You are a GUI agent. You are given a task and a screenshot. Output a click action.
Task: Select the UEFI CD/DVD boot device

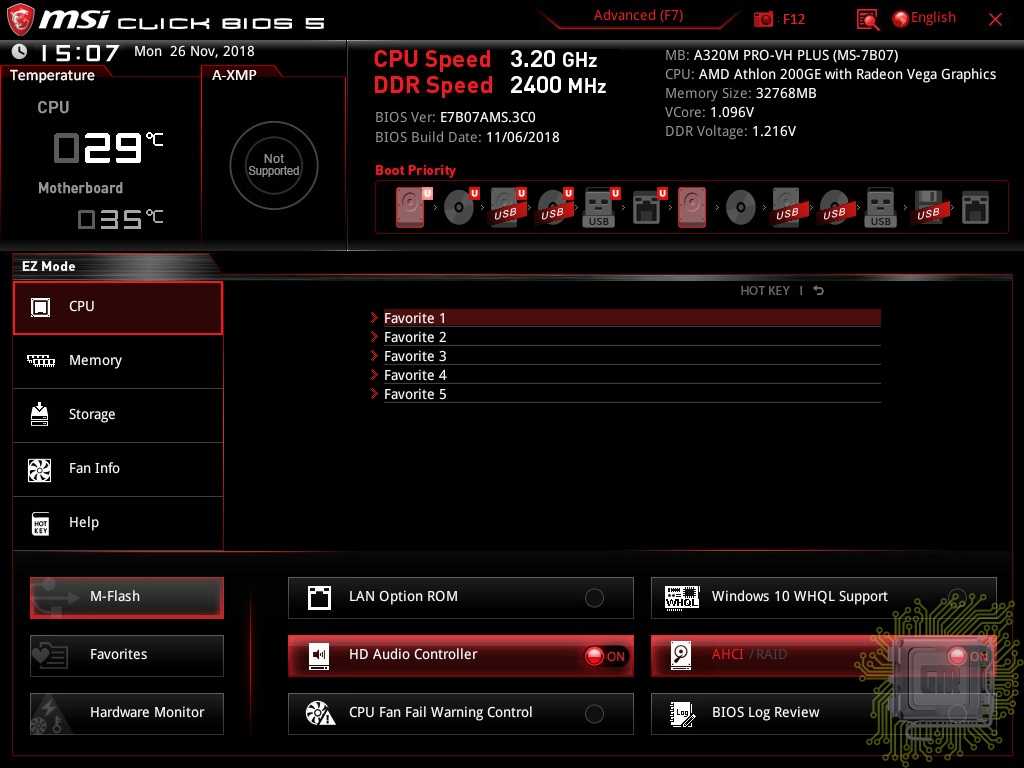(460, 207)
